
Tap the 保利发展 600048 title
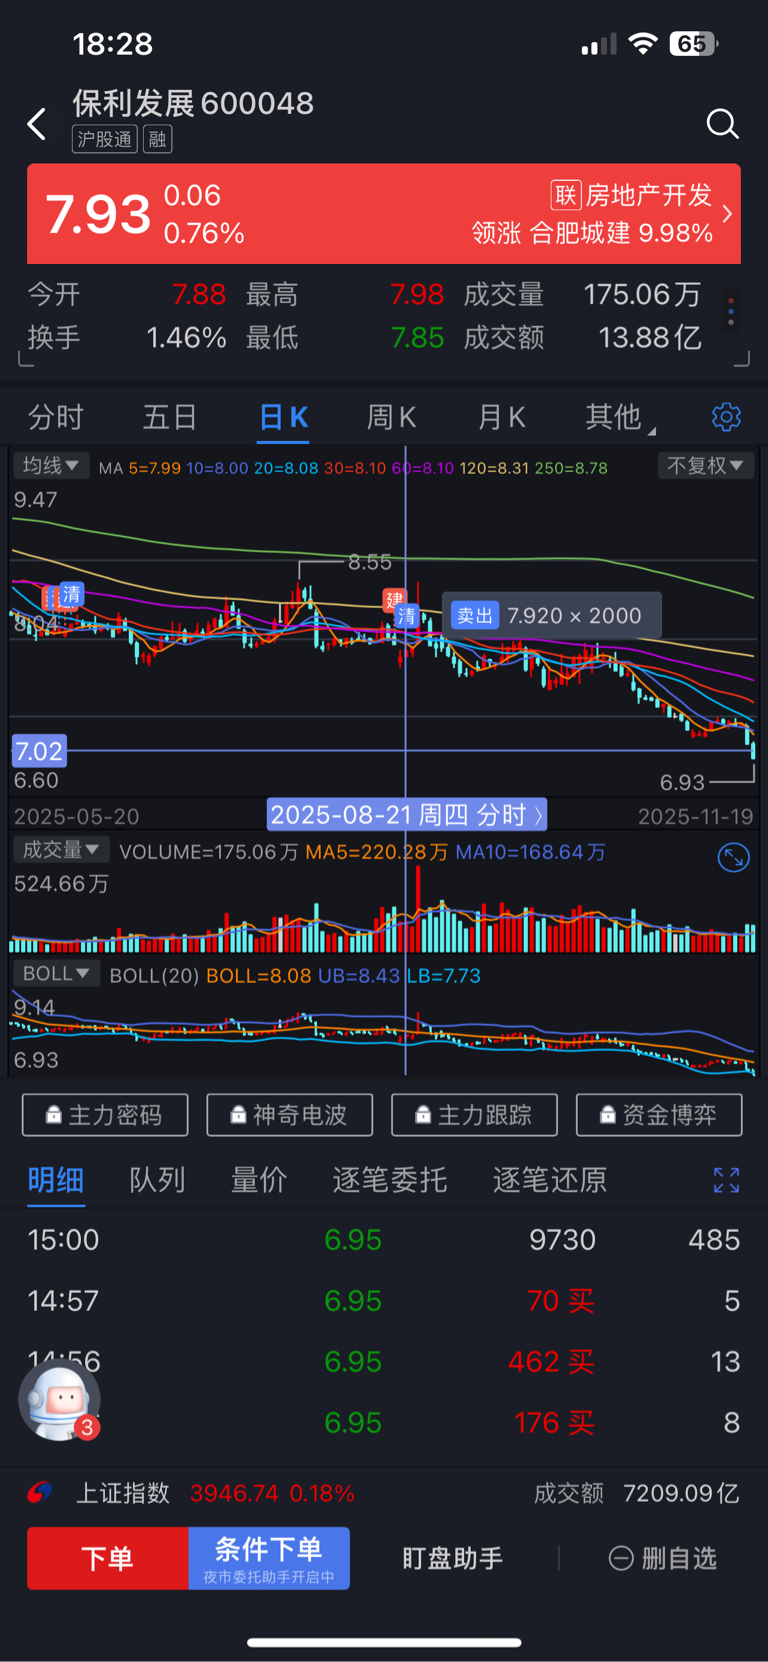(193, 103)
